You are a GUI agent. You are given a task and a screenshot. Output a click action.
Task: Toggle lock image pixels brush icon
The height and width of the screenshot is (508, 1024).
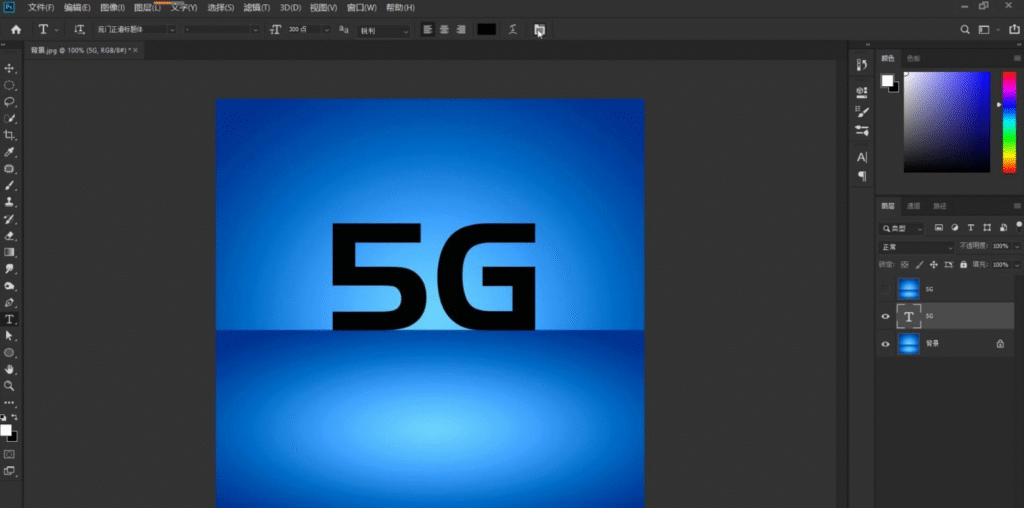pyautogui.click(x=920, y=264)
